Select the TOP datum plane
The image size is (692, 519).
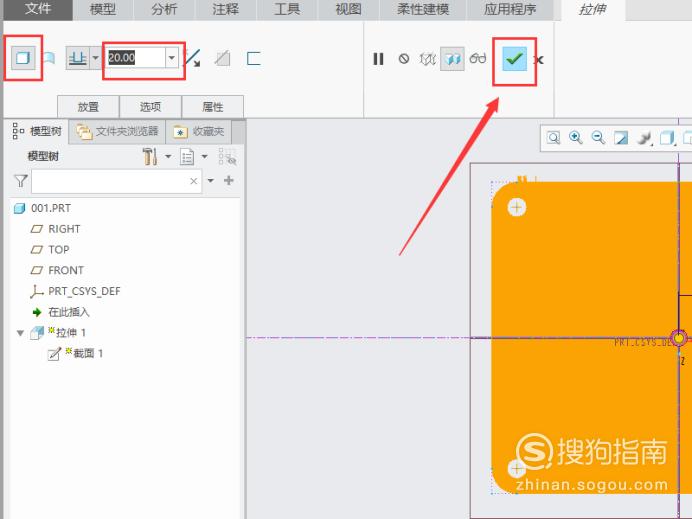pos(50,249)
